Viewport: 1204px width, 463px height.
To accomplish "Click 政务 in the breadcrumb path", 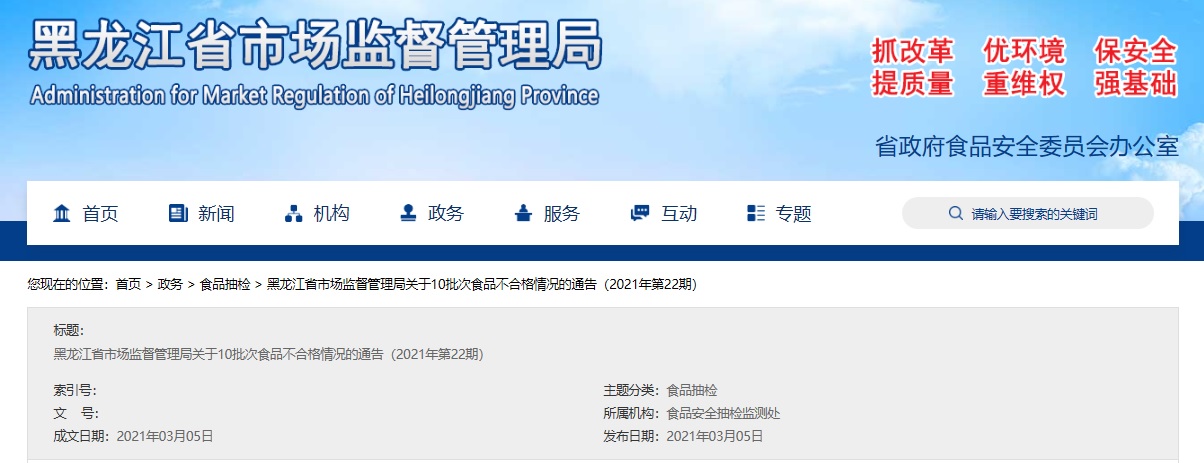I will click(170, 284).
